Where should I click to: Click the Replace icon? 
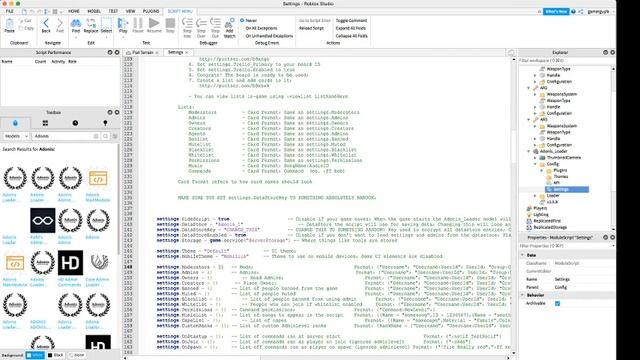coord(91,23)
